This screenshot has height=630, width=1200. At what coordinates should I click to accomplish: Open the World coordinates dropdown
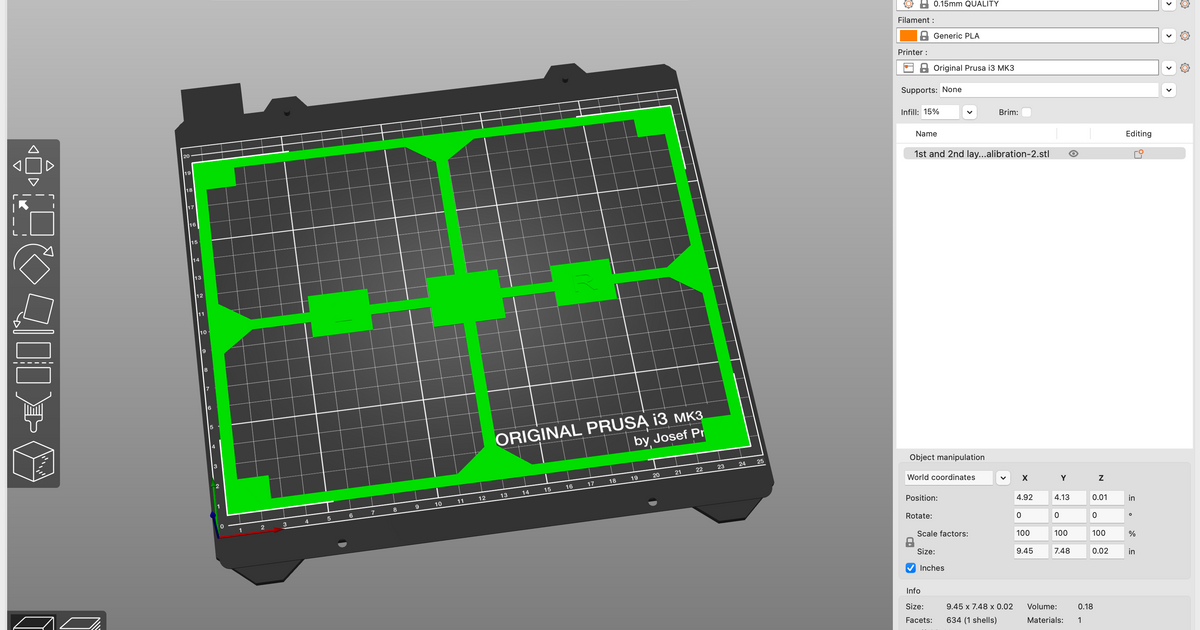pos(1003,477)
